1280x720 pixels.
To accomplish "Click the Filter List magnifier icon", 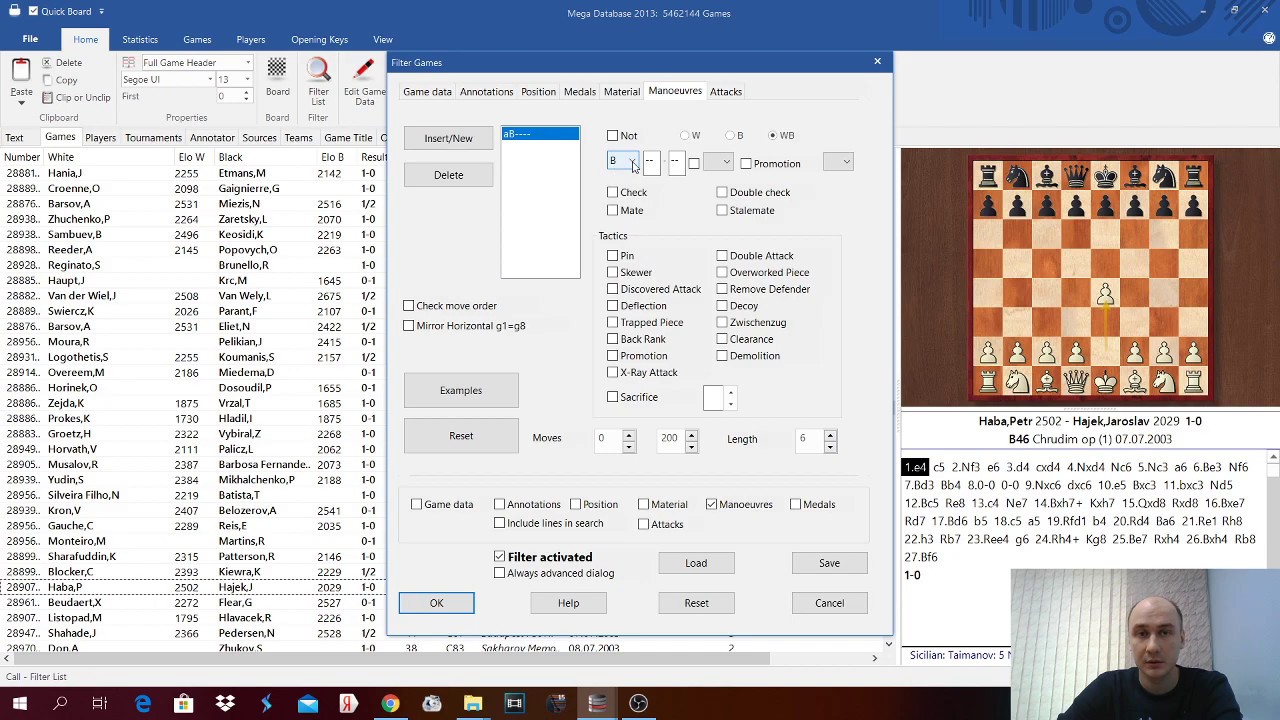I will (x=318, y=70).
